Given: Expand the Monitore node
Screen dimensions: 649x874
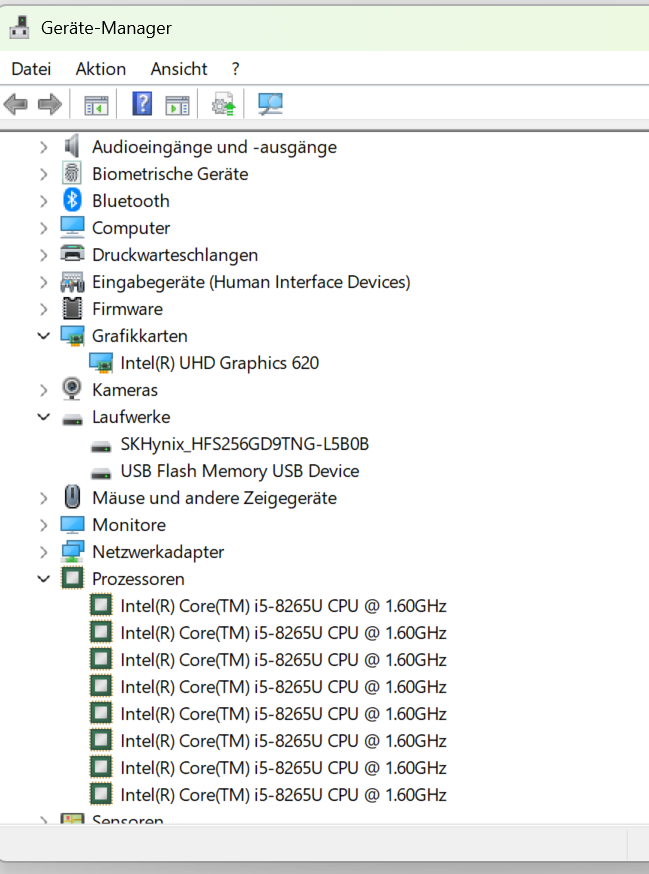Looking at the screenshot, I should coord(43,525).
